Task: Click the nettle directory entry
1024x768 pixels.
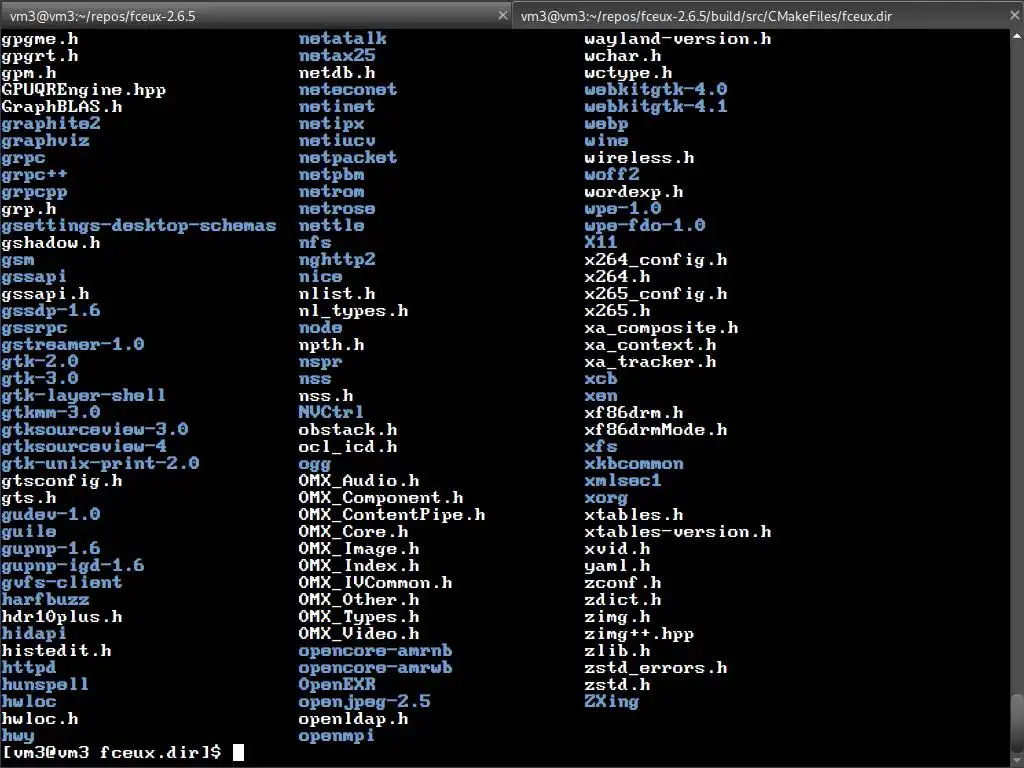Action: tap(331, 225)
